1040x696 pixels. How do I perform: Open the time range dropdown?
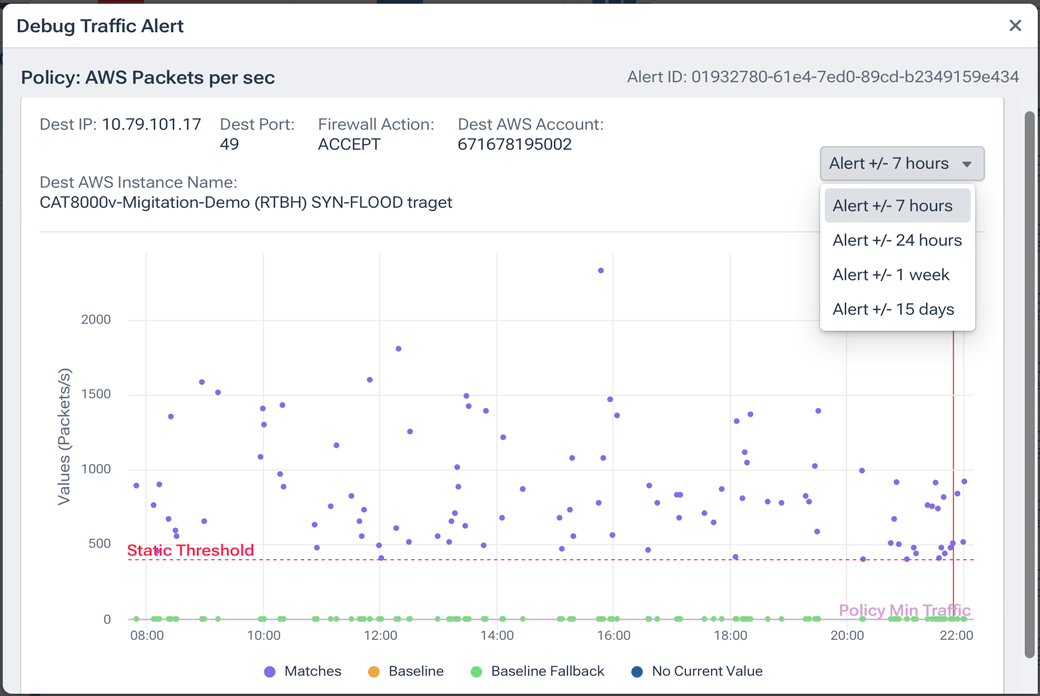pyautogui.click(x=900, y=163)
